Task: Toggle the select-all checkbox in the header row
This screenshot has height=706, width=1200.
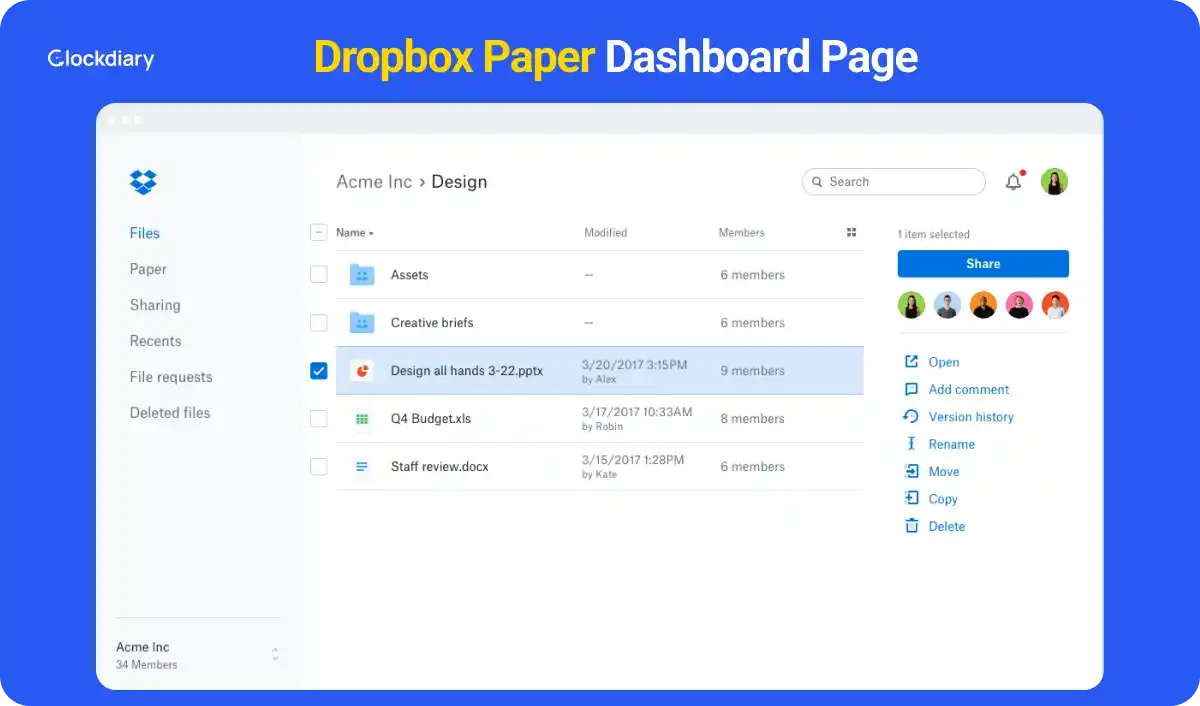Action: (x=318, y=232)
